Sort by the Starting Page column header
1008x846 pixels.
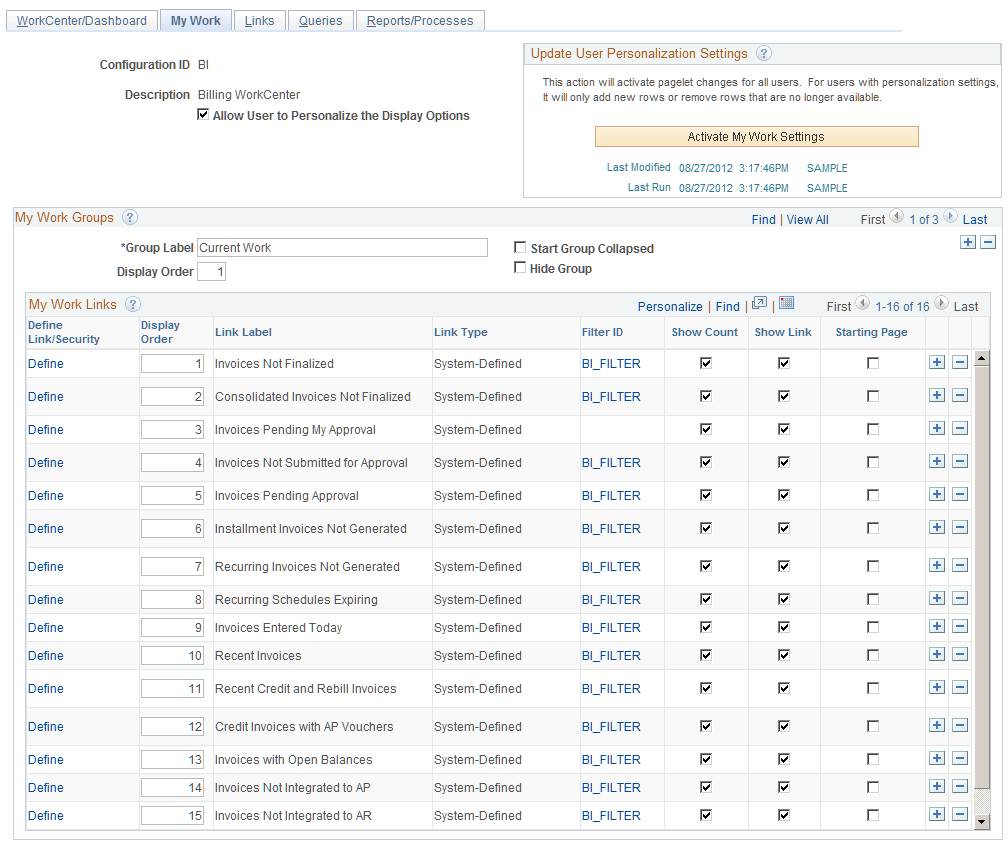(x=871, y=332)
